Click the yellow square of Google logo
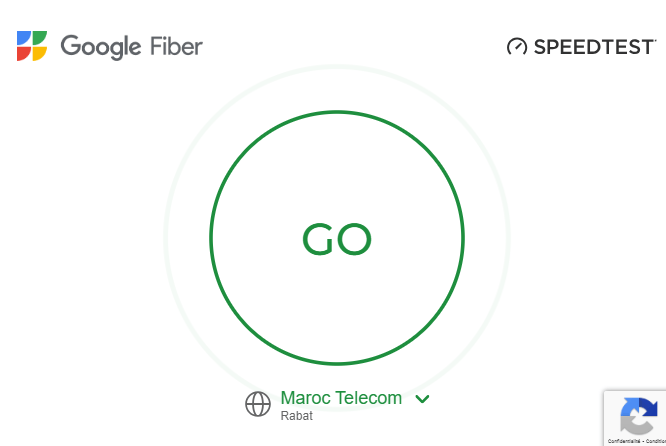 (40, 53)
